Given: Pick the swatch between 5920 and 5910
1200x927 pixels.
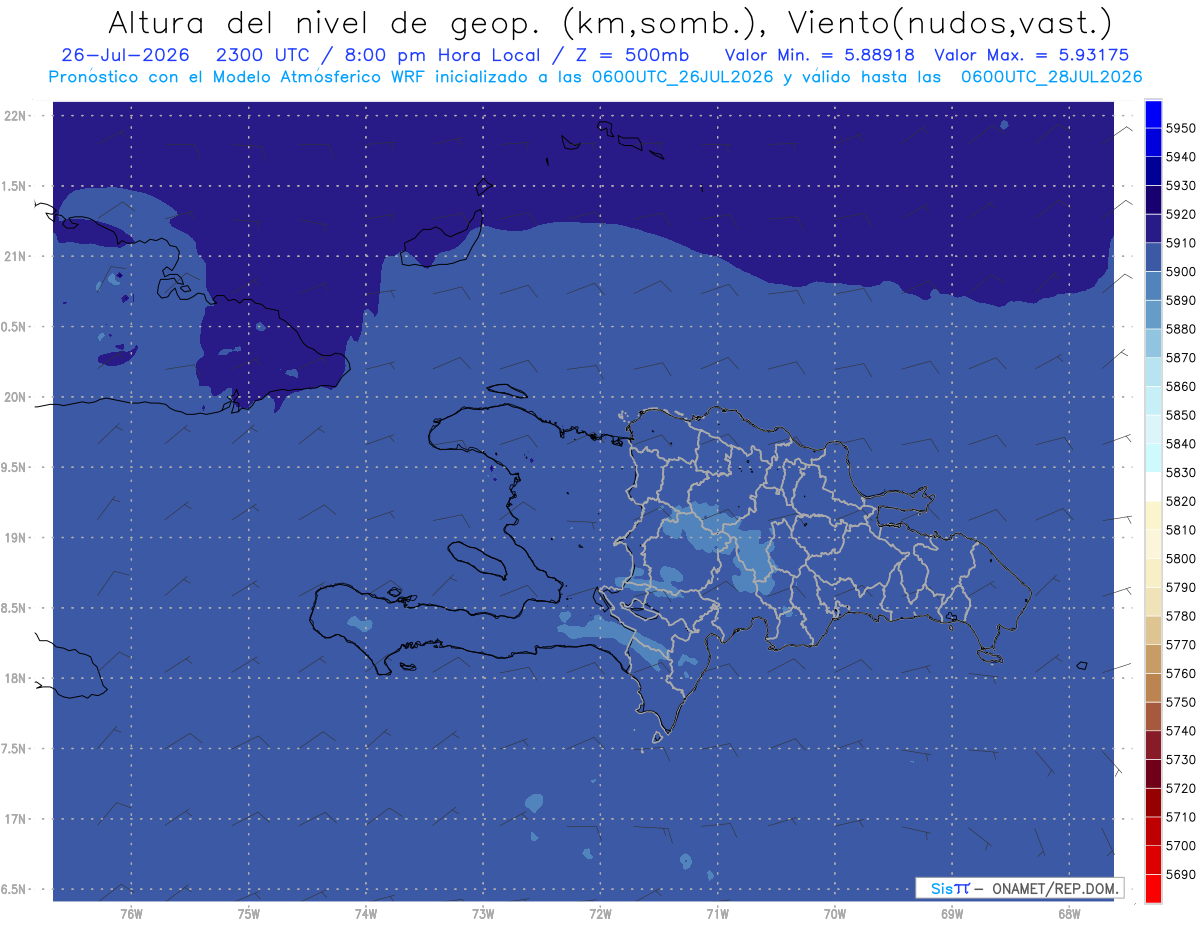Looking at the screenshot, I should (1153, 228).
